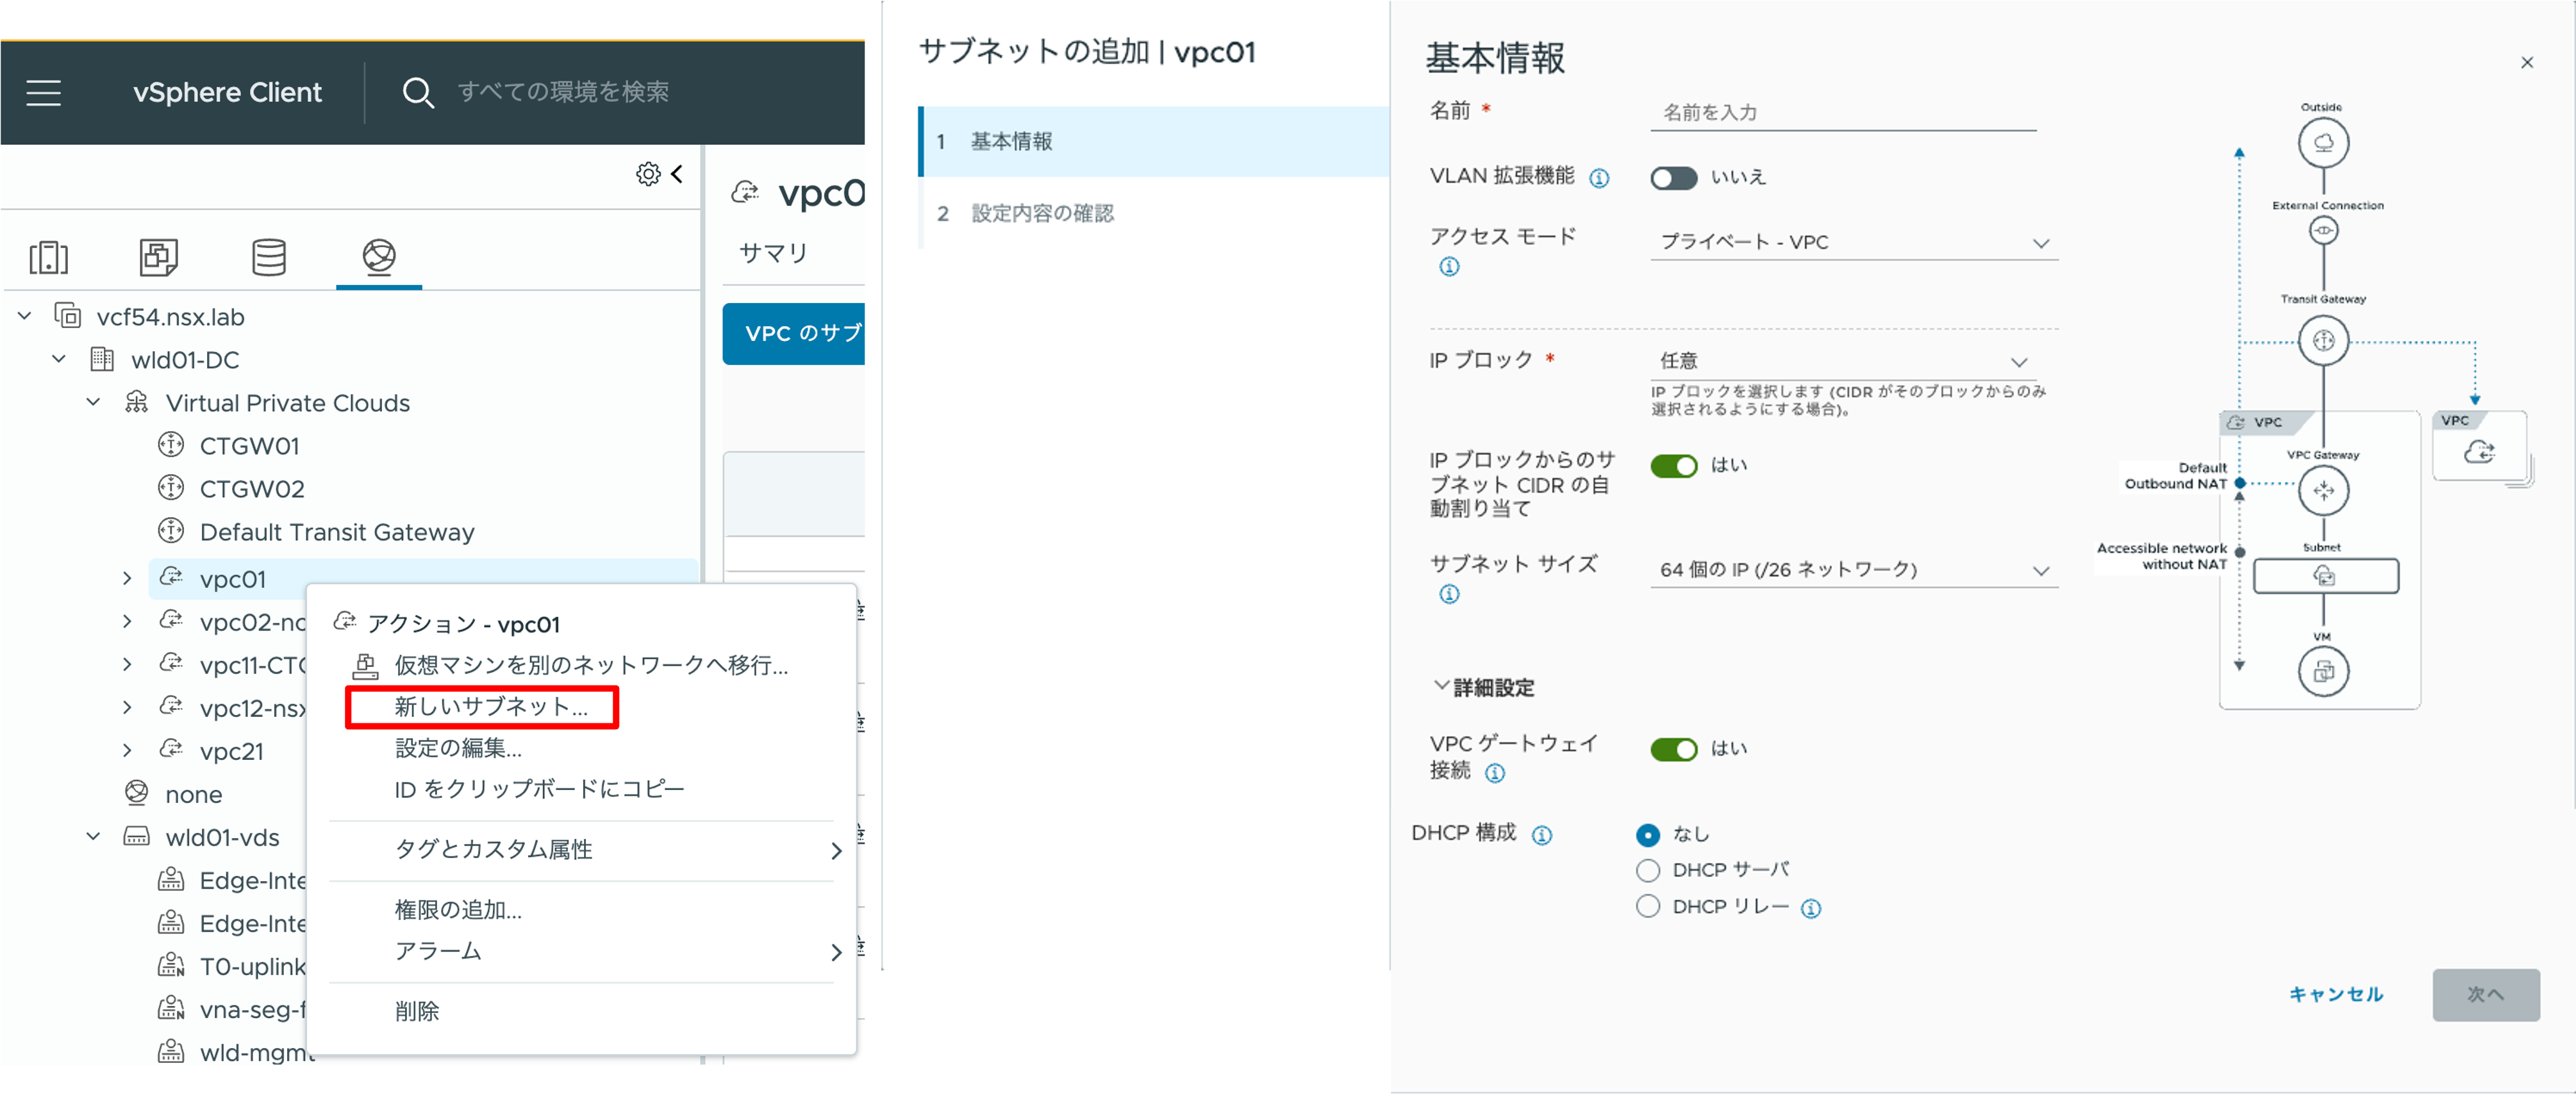Switch to Storage inventory icon
This screenshot has width=2576, height=1095.
(x=269, y=257)
